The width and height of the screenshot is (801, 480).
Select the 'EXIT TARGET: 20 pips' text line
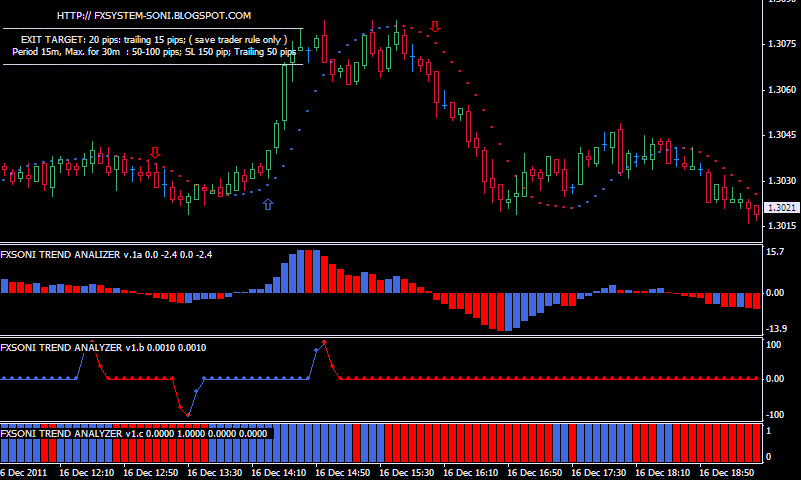(154, 40)
